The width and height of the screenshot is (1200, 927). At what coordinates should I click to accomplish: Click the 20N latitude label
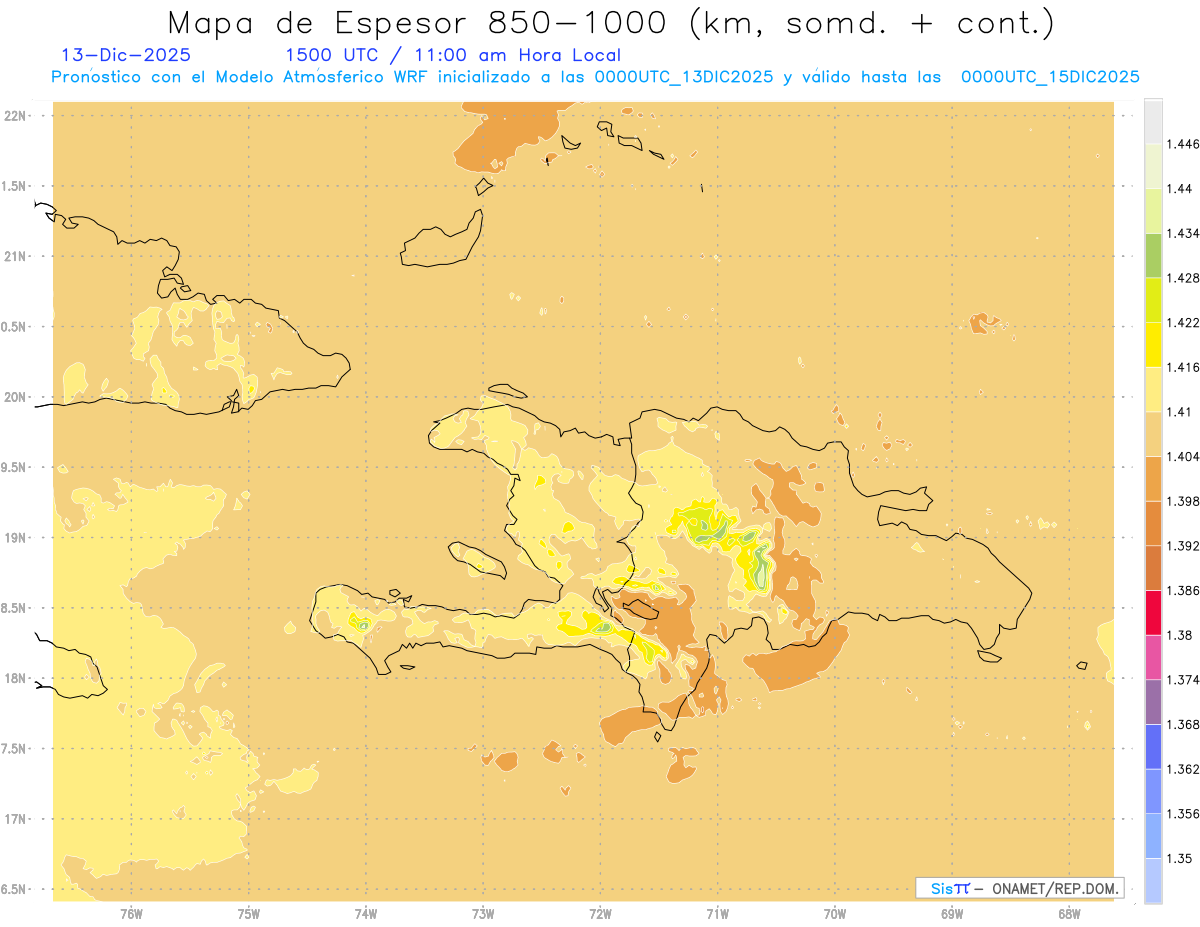[x=16, y=397]
